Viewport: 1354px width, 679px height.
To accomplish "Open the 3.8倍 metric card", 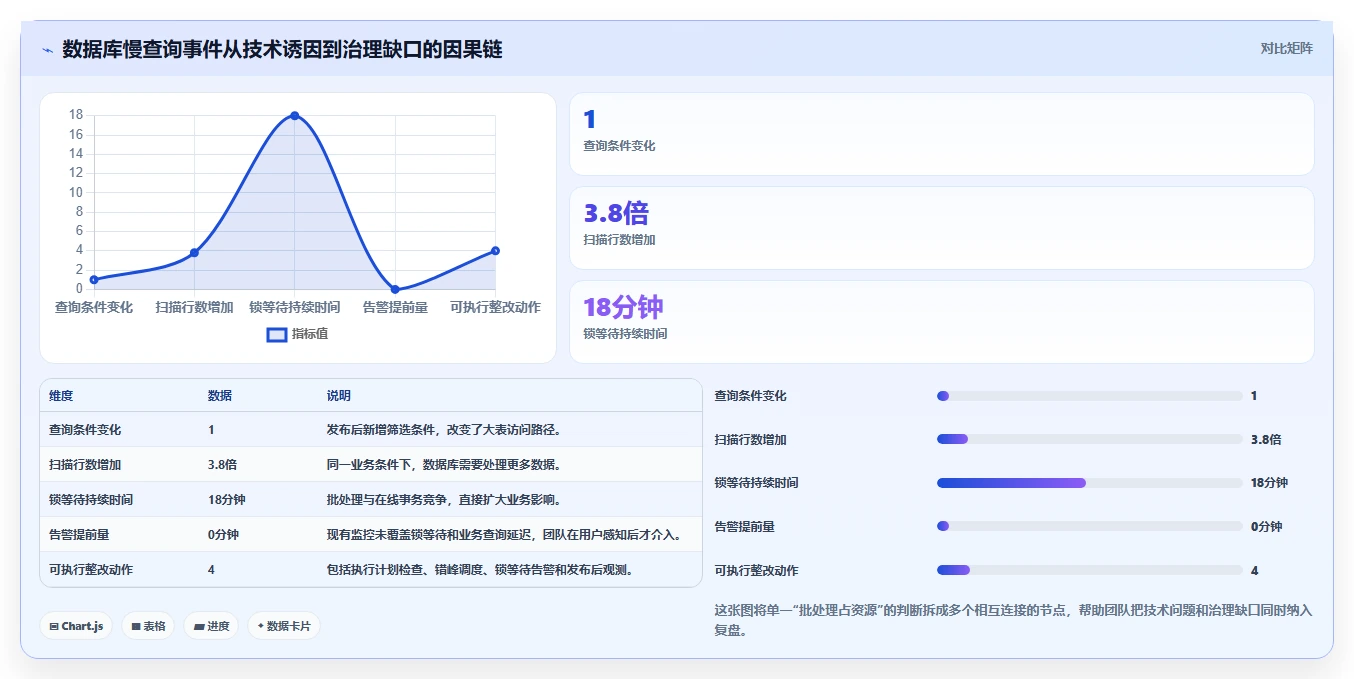I will [941, 228].
